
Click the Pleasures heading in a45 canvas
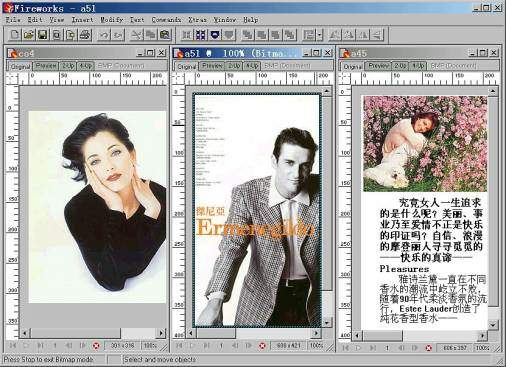[404, 269]
